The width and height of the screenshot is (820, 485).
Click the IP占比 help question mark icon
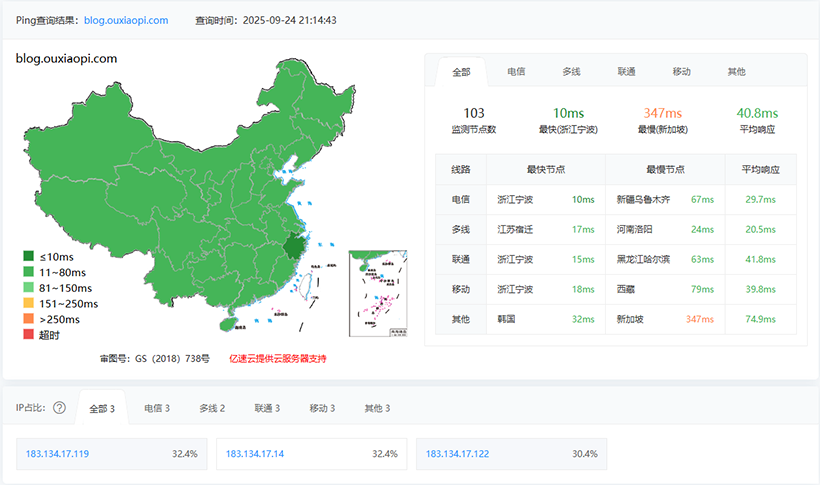[59, 408]
